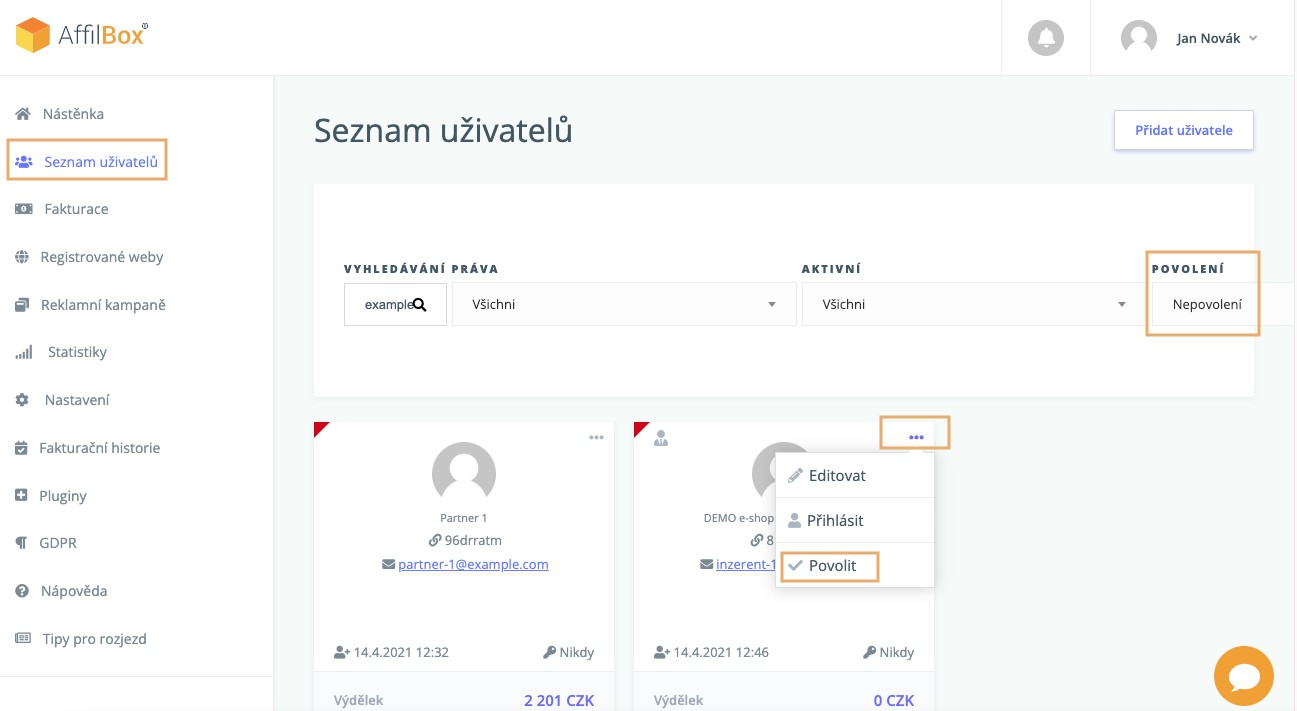Open partner-1@example.com email link
The height and width of the screenshot is (711, 1297).
click(473, 564)
